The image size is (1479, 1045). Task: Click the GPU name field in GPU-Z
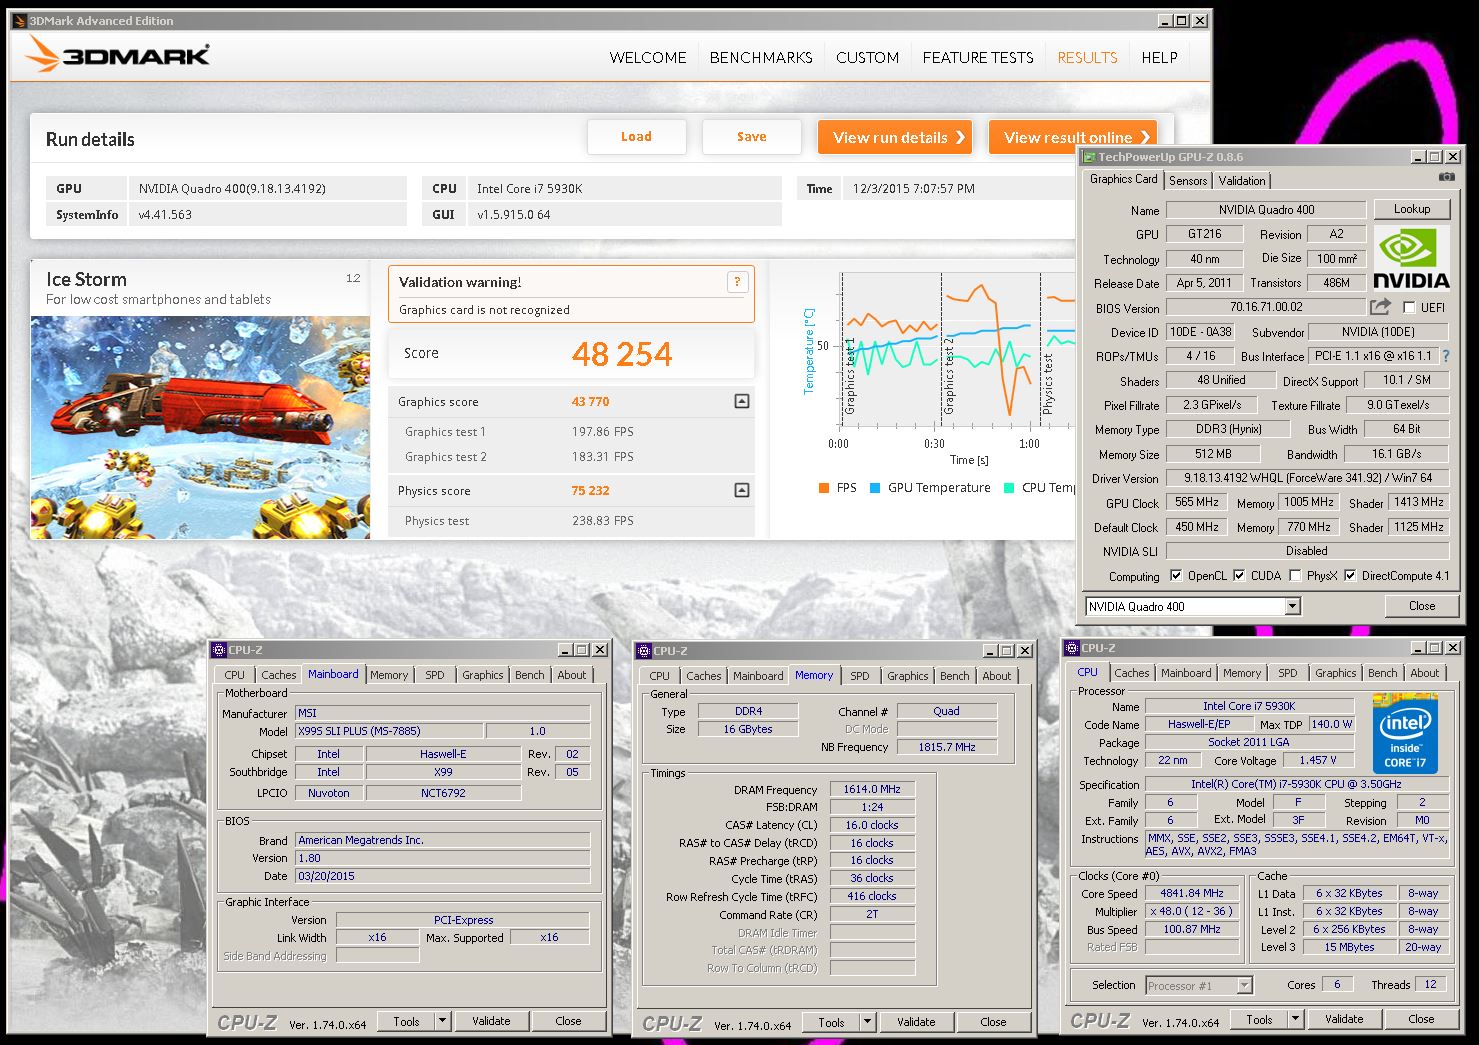pyautogui.click(x=1266, y=210)
